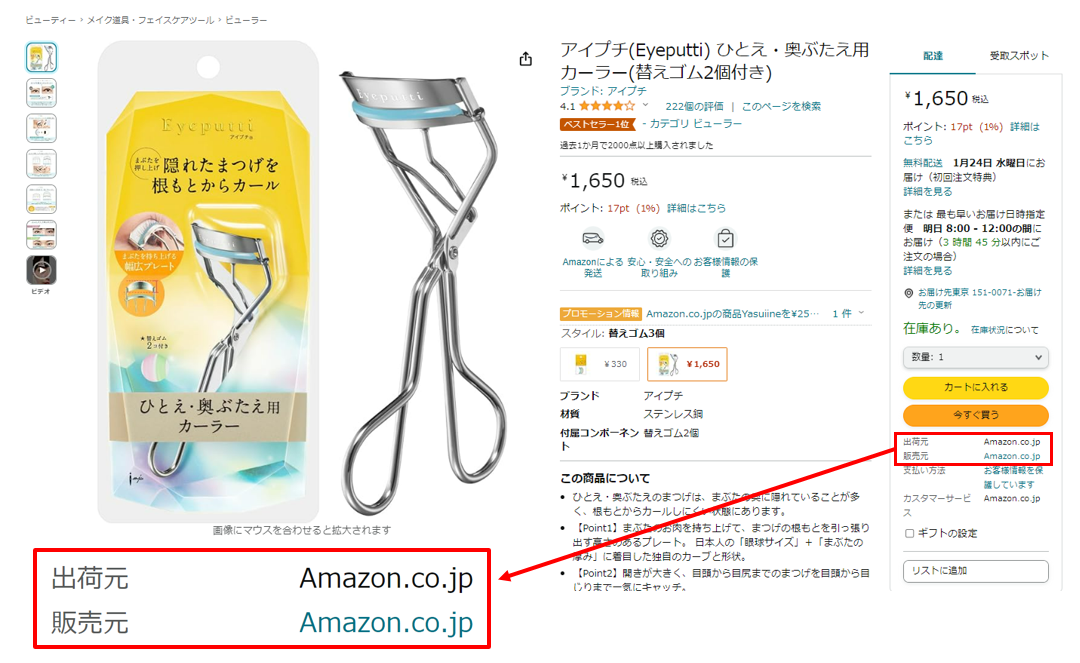Switch to the 配達 tab

click(933, 56)
